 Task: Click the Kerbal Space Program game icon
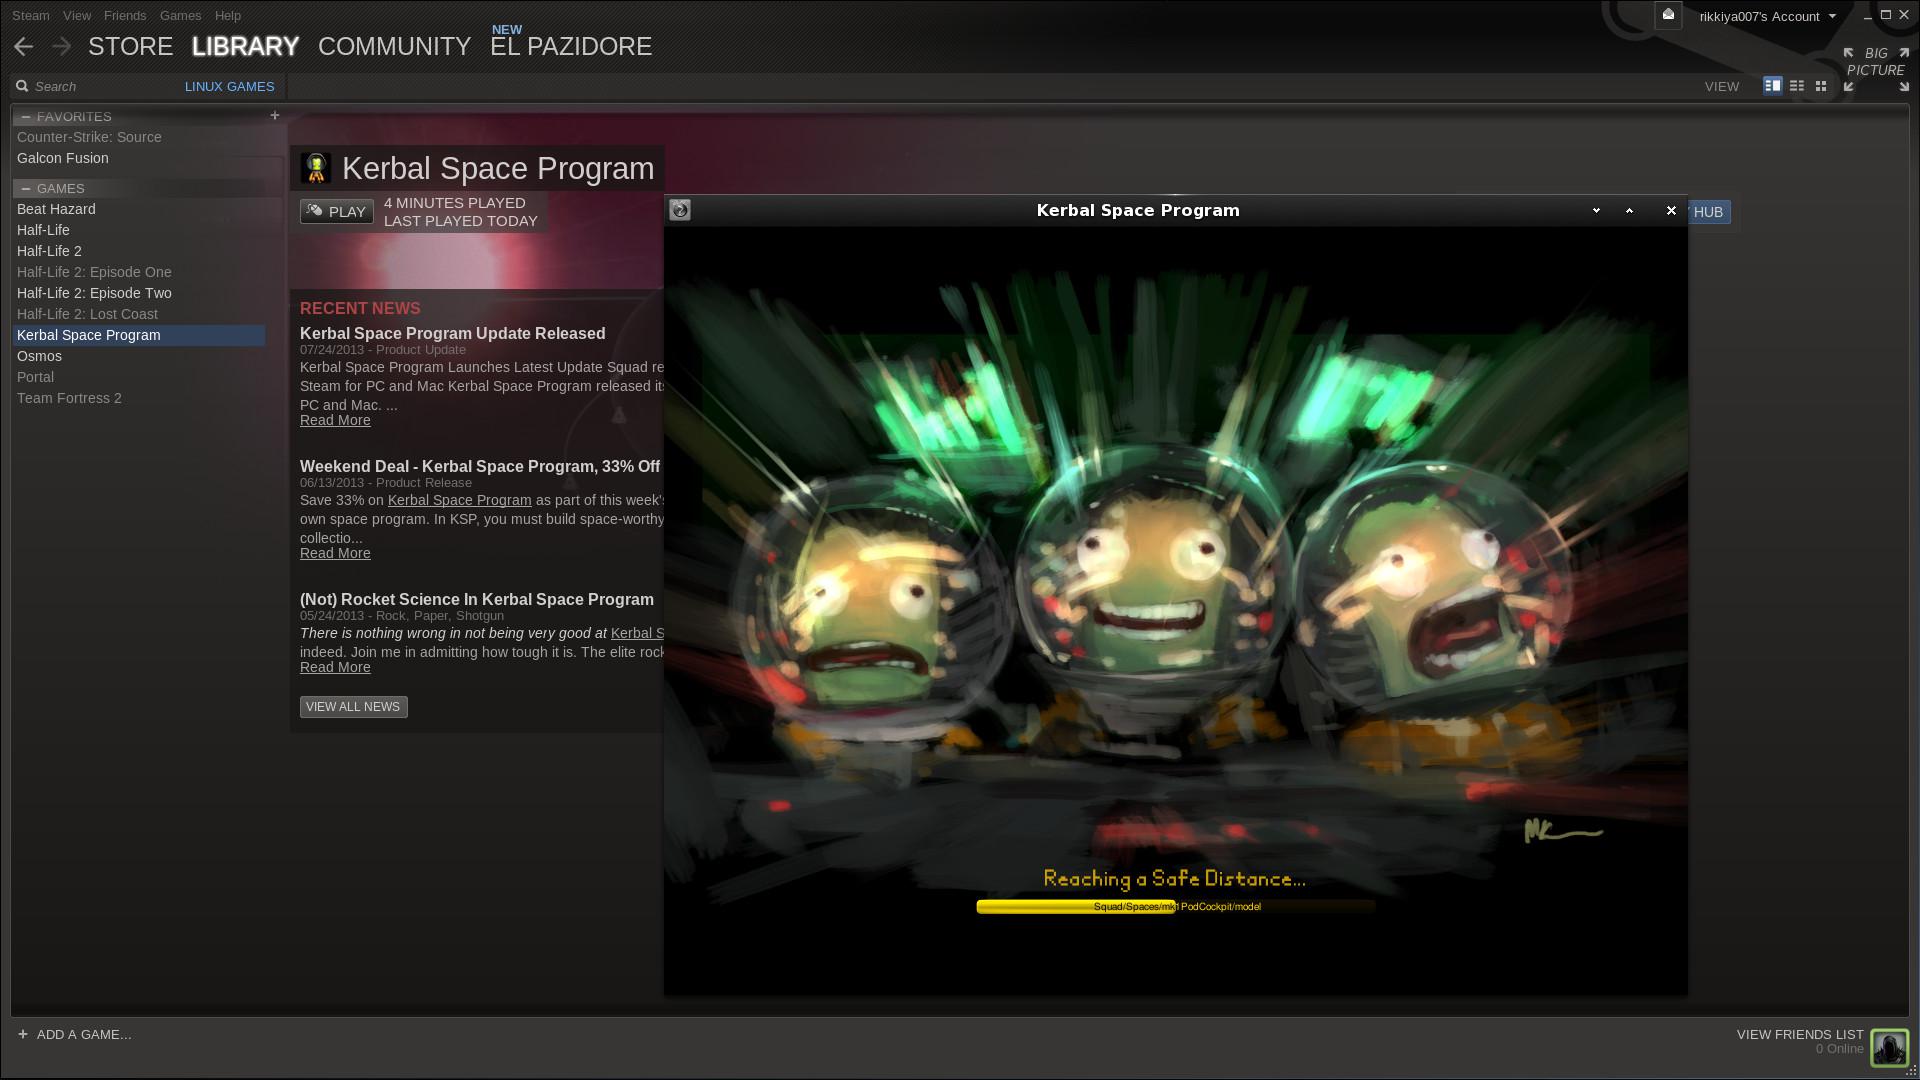click(x=316, y=168)
